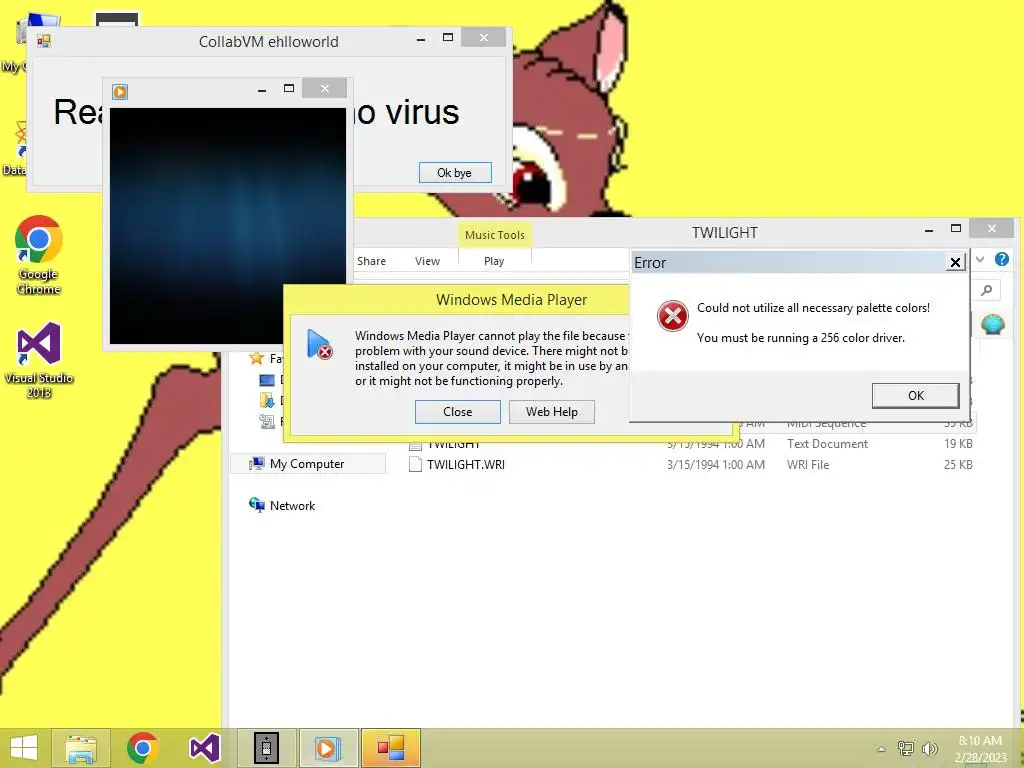
Task: Open the Visual Studio 2013 desktop shortcut
Action: [39, 360]
